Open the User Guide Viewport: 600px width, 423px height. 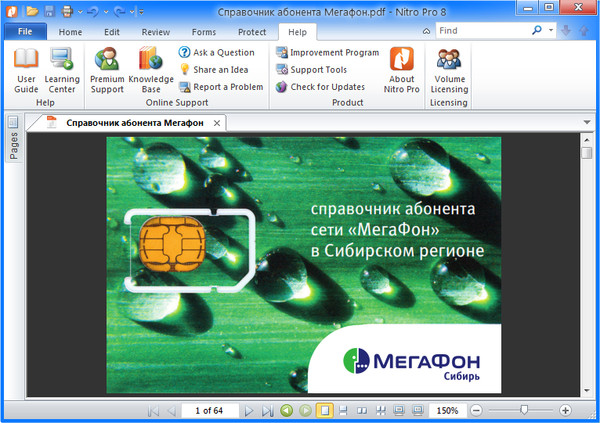tap(27, 68)
